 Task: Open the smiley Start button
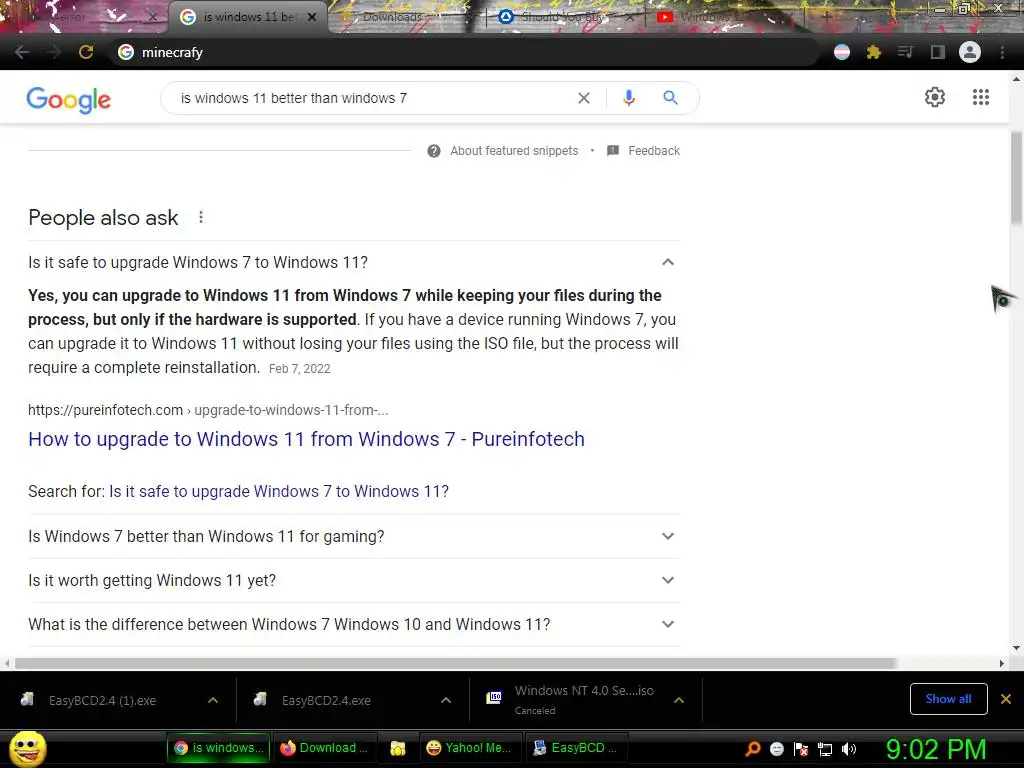(28, 748)
